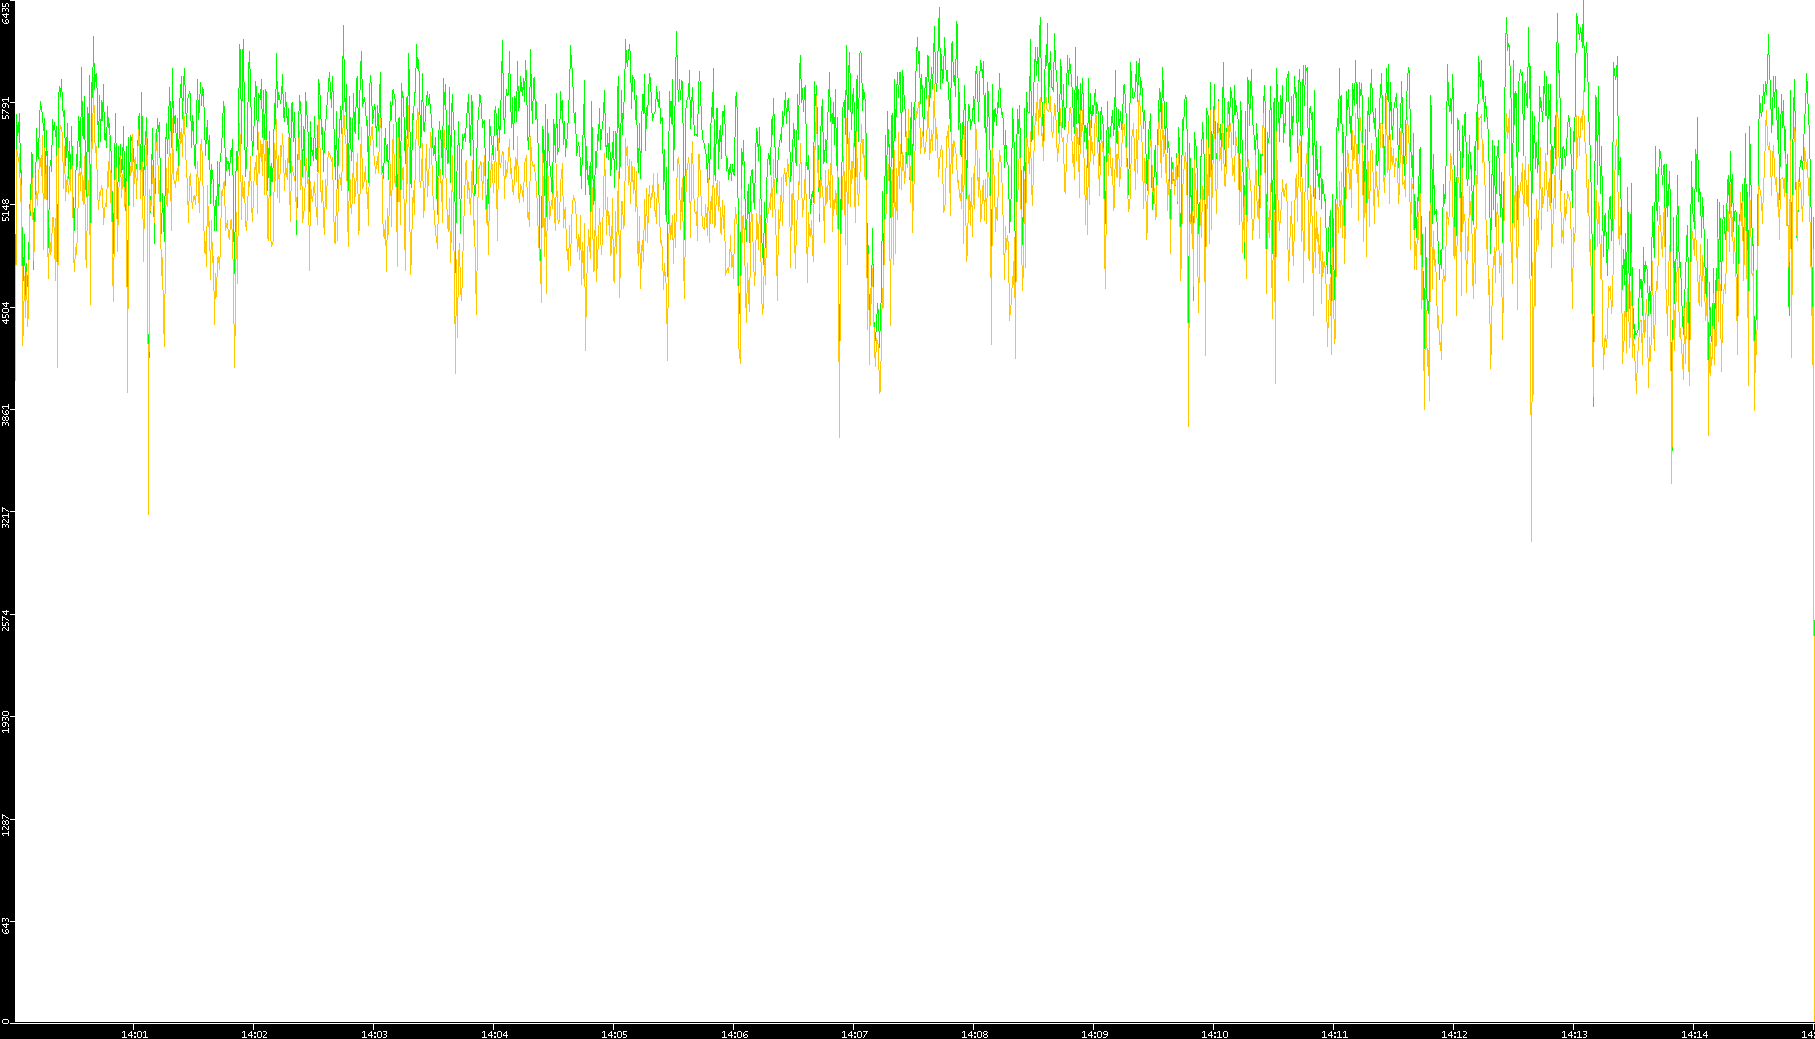
Task: Click the 14:01 time axis label
Action: [134, 1034]
